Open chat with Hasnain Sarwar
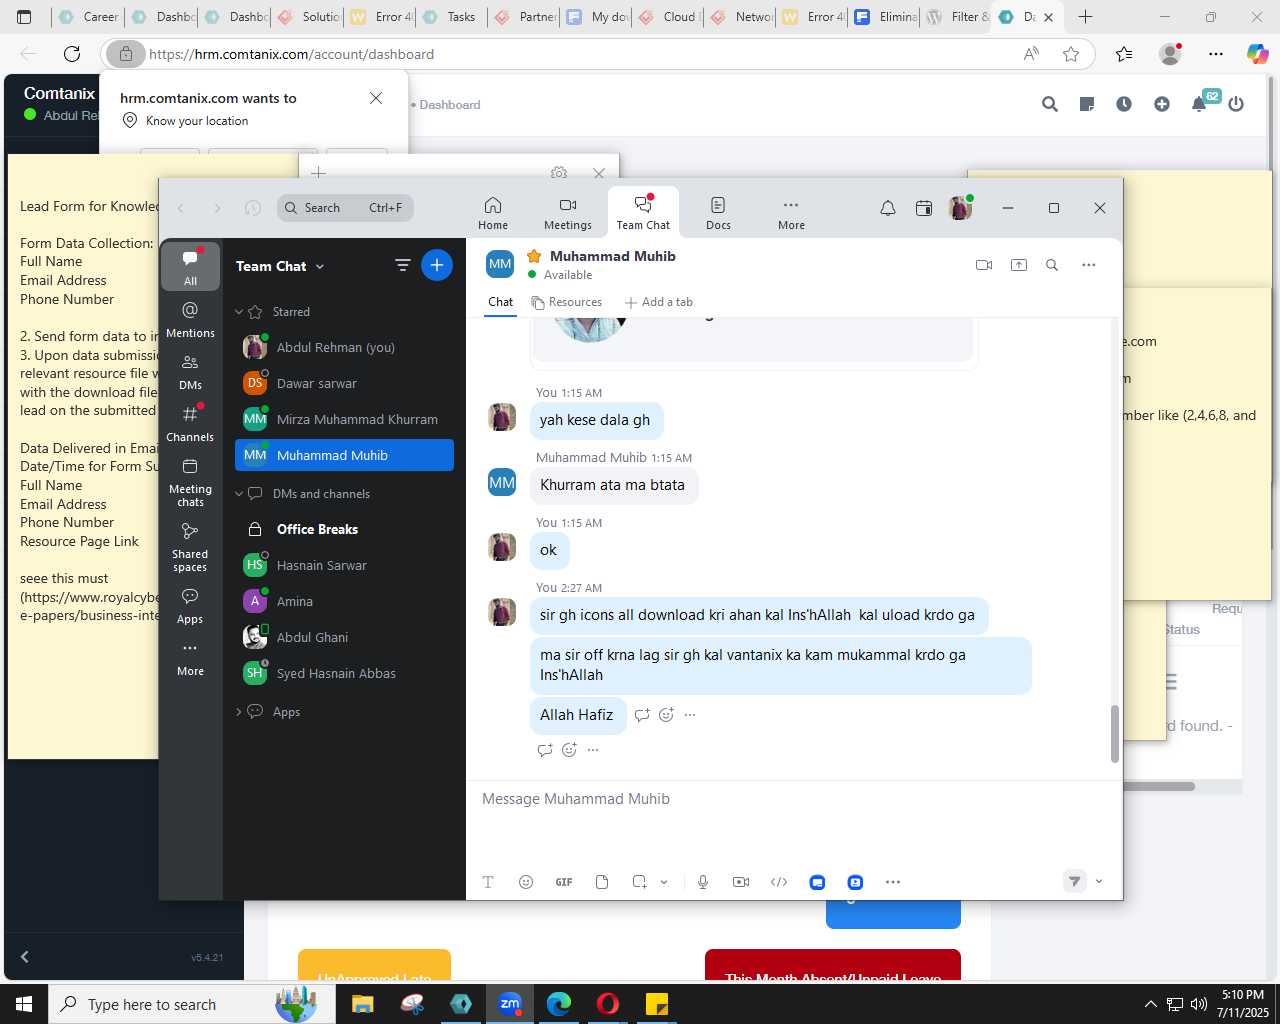The height and width of the screenshot is (1024, 1280). pos(344,565)
